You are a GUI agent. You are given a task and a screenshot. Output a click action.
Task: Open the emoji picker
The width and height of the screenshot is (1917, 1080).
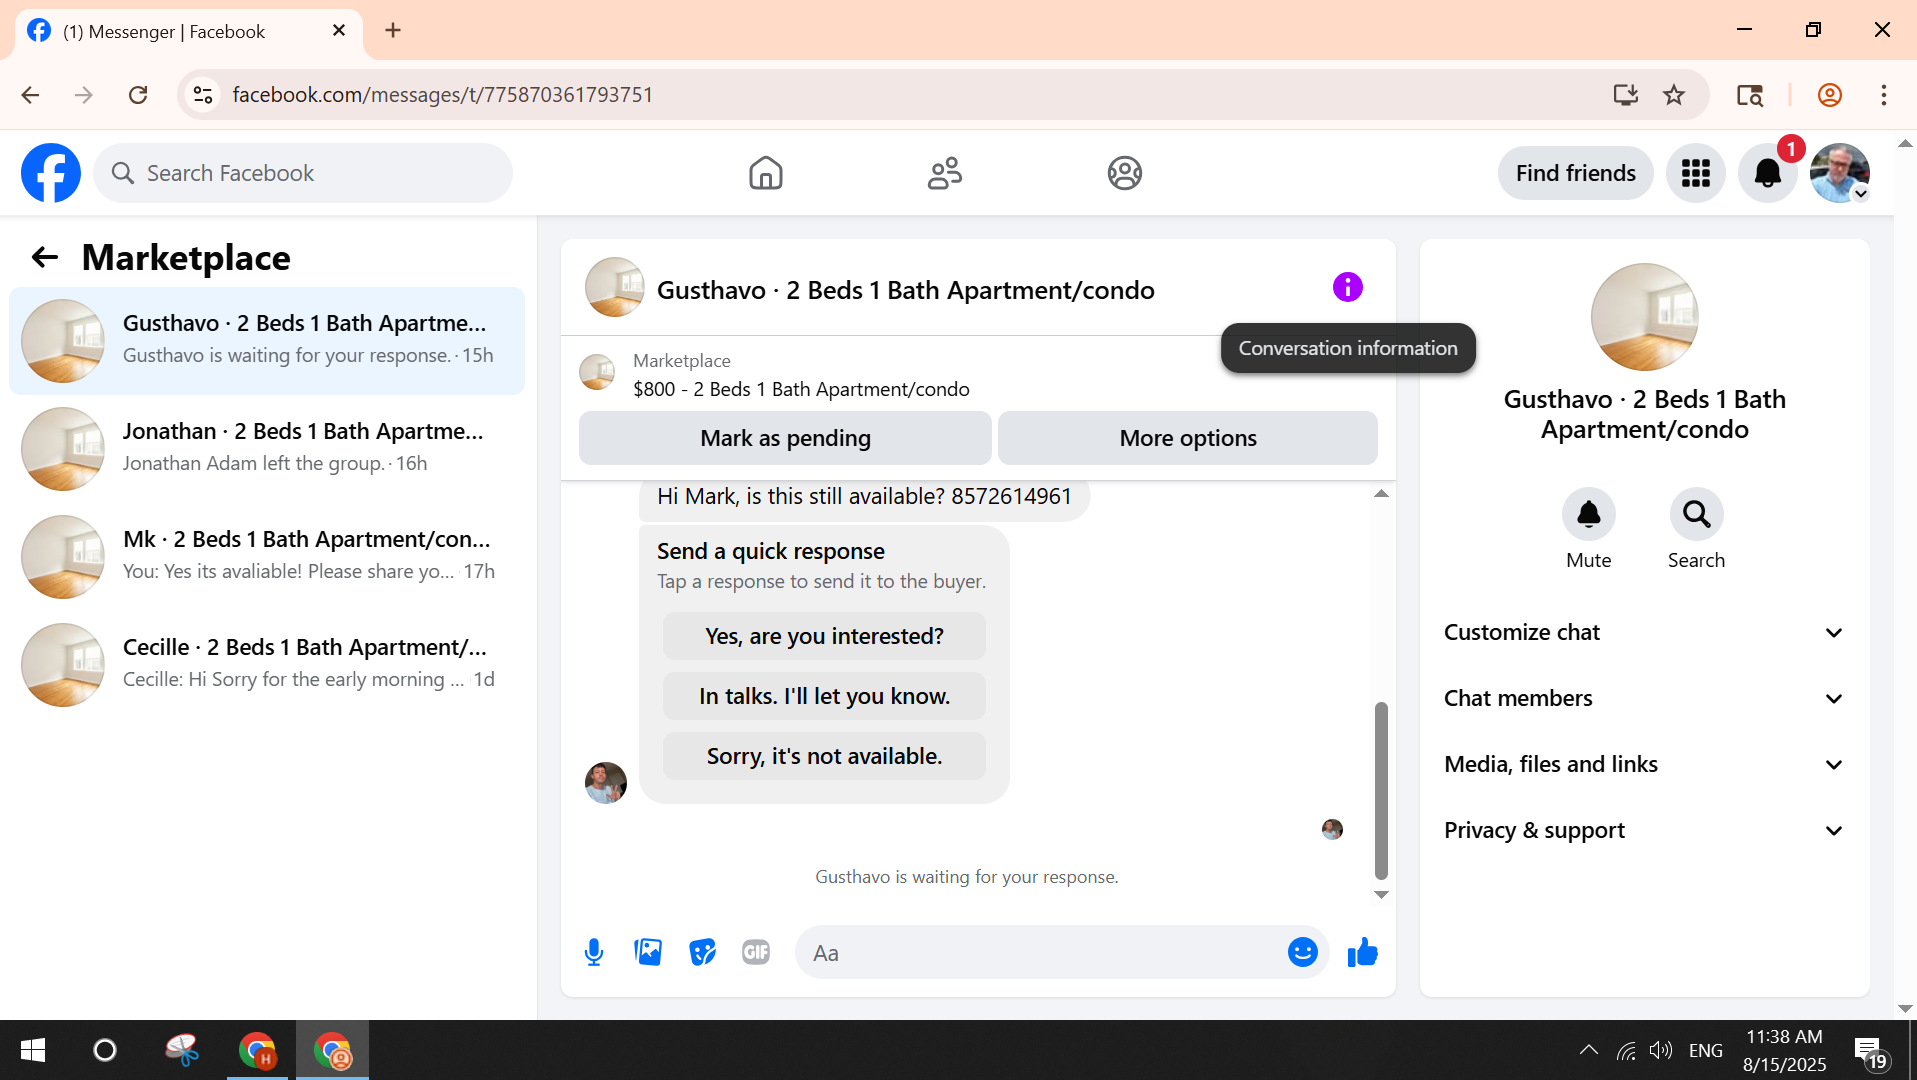point(1303,953)
